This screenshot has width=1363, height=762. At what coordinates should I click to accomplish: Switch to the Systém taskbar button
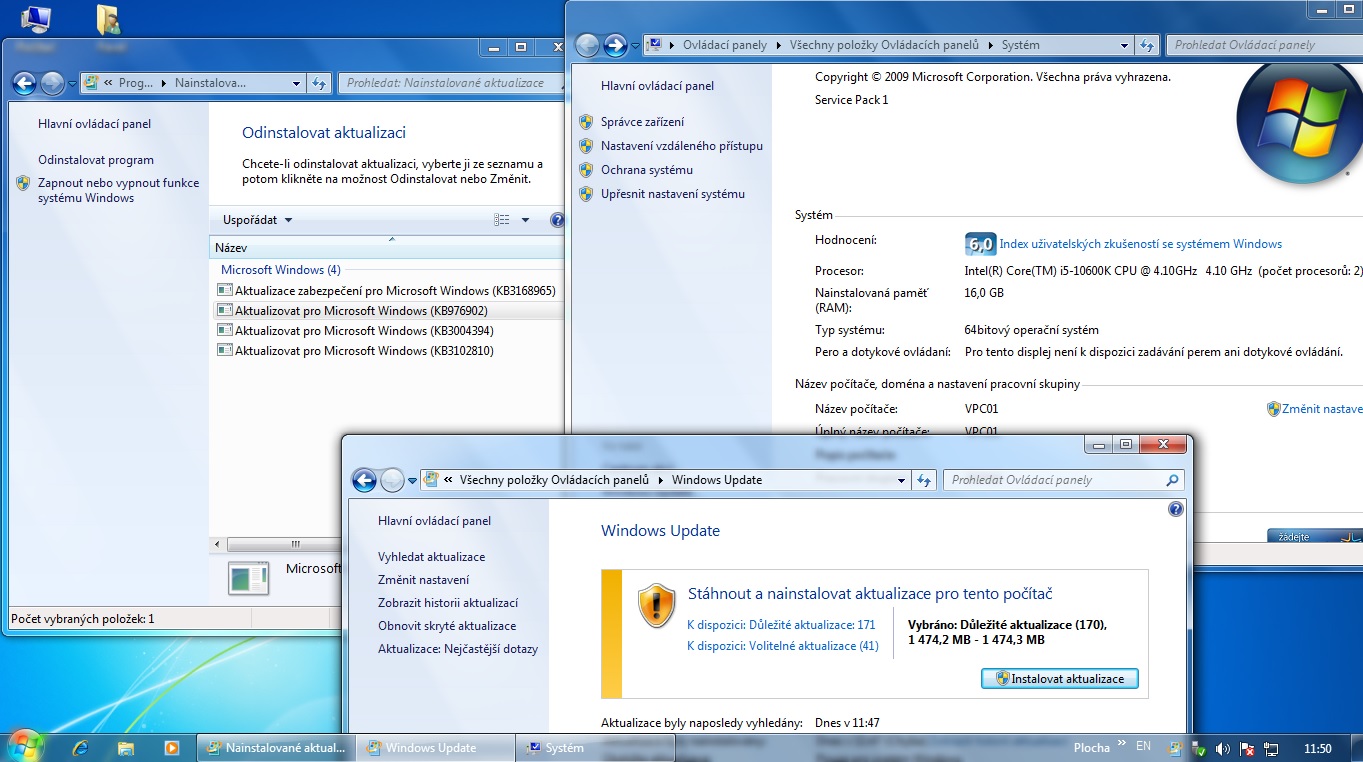(595, 747)
